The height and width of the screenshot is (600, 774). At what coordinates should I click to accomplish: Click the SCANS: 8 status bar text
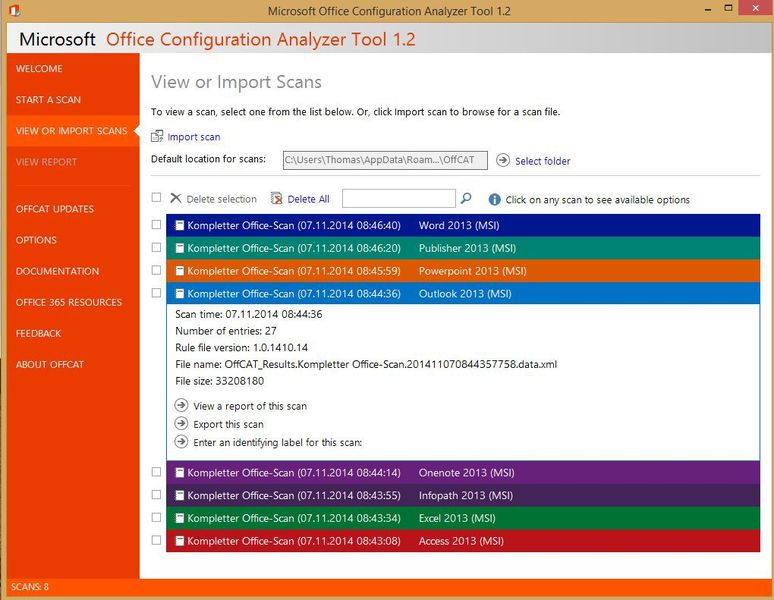click(x=30, y=587)
